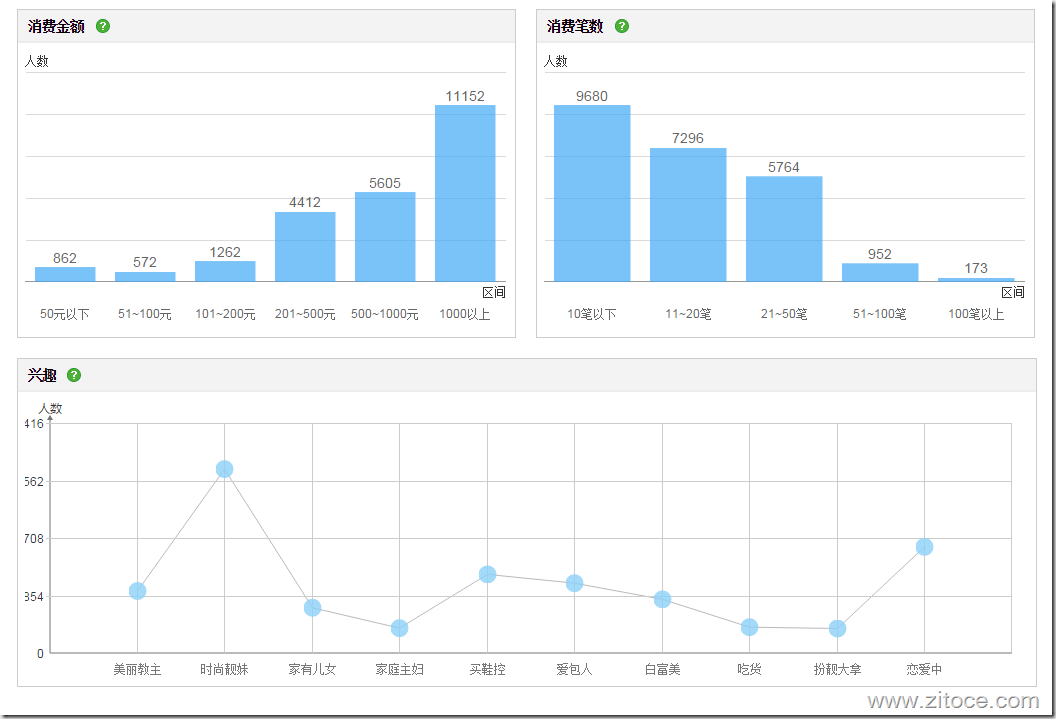Click the 51~100元 bar with value 572
The width and height of the screenshot is (1056, 719).
click(145, 276)
